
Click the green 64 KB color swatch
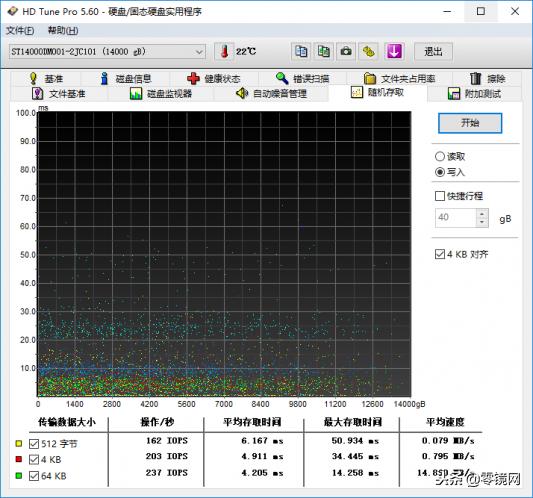pos(19,476)
